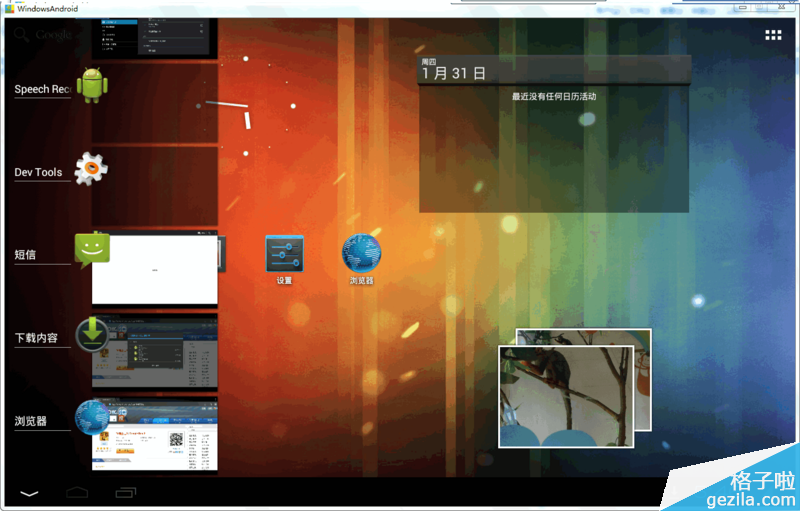
Task: Click the 浏览器 label in recents list
Action: (30, 421)
